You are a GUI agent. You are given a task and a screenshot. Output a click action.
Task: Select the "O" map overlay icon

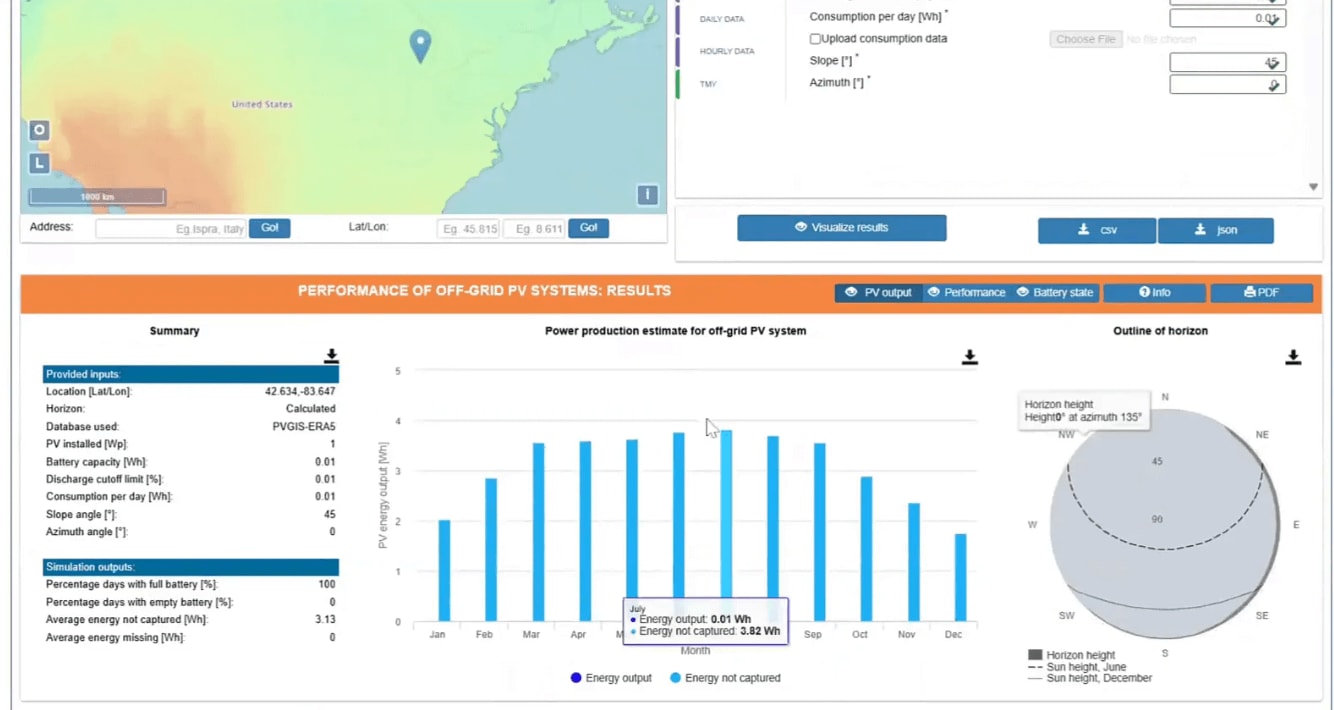click(x=38, y=129)
